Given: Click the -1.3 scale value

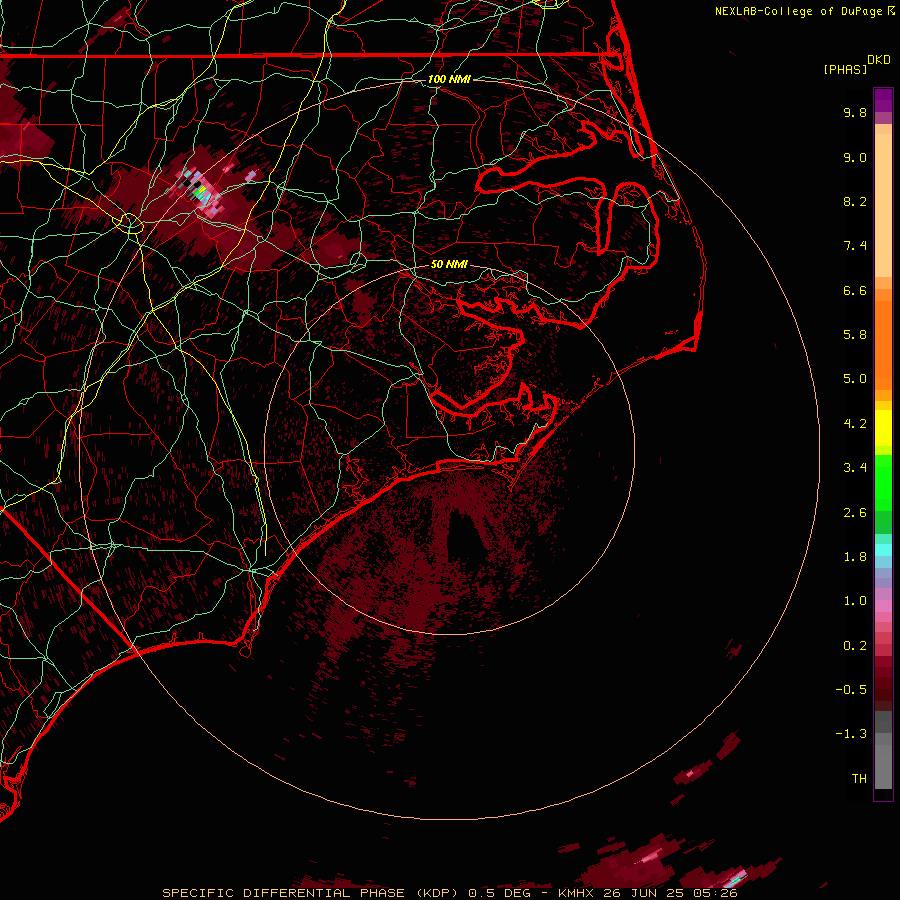Looking at the screenshot, I should click(x=851, y=734).
